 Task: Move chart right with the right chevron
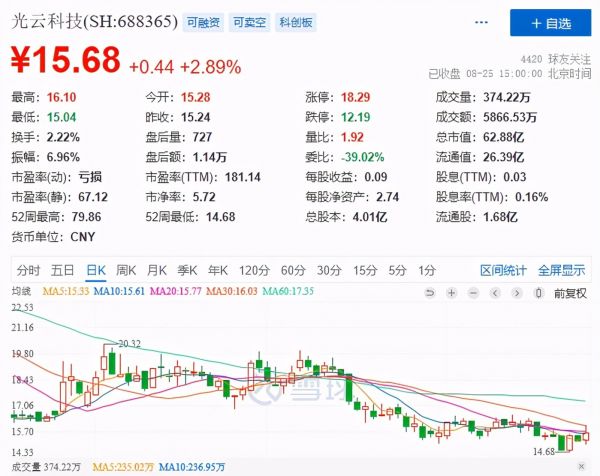coord(517,293)
